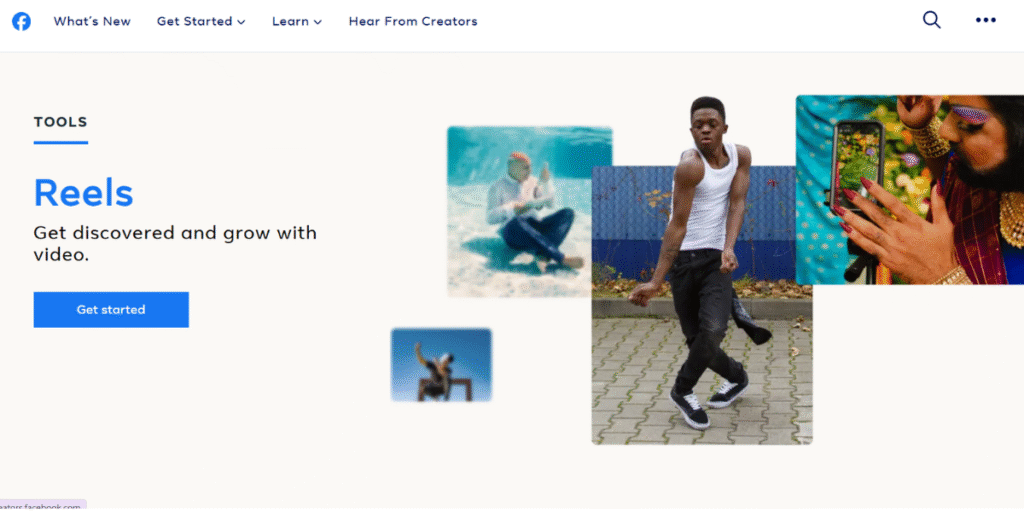Screen dimensions: 1024x512
Task: Open the search magnifier icon
Action: pos(931,20)
